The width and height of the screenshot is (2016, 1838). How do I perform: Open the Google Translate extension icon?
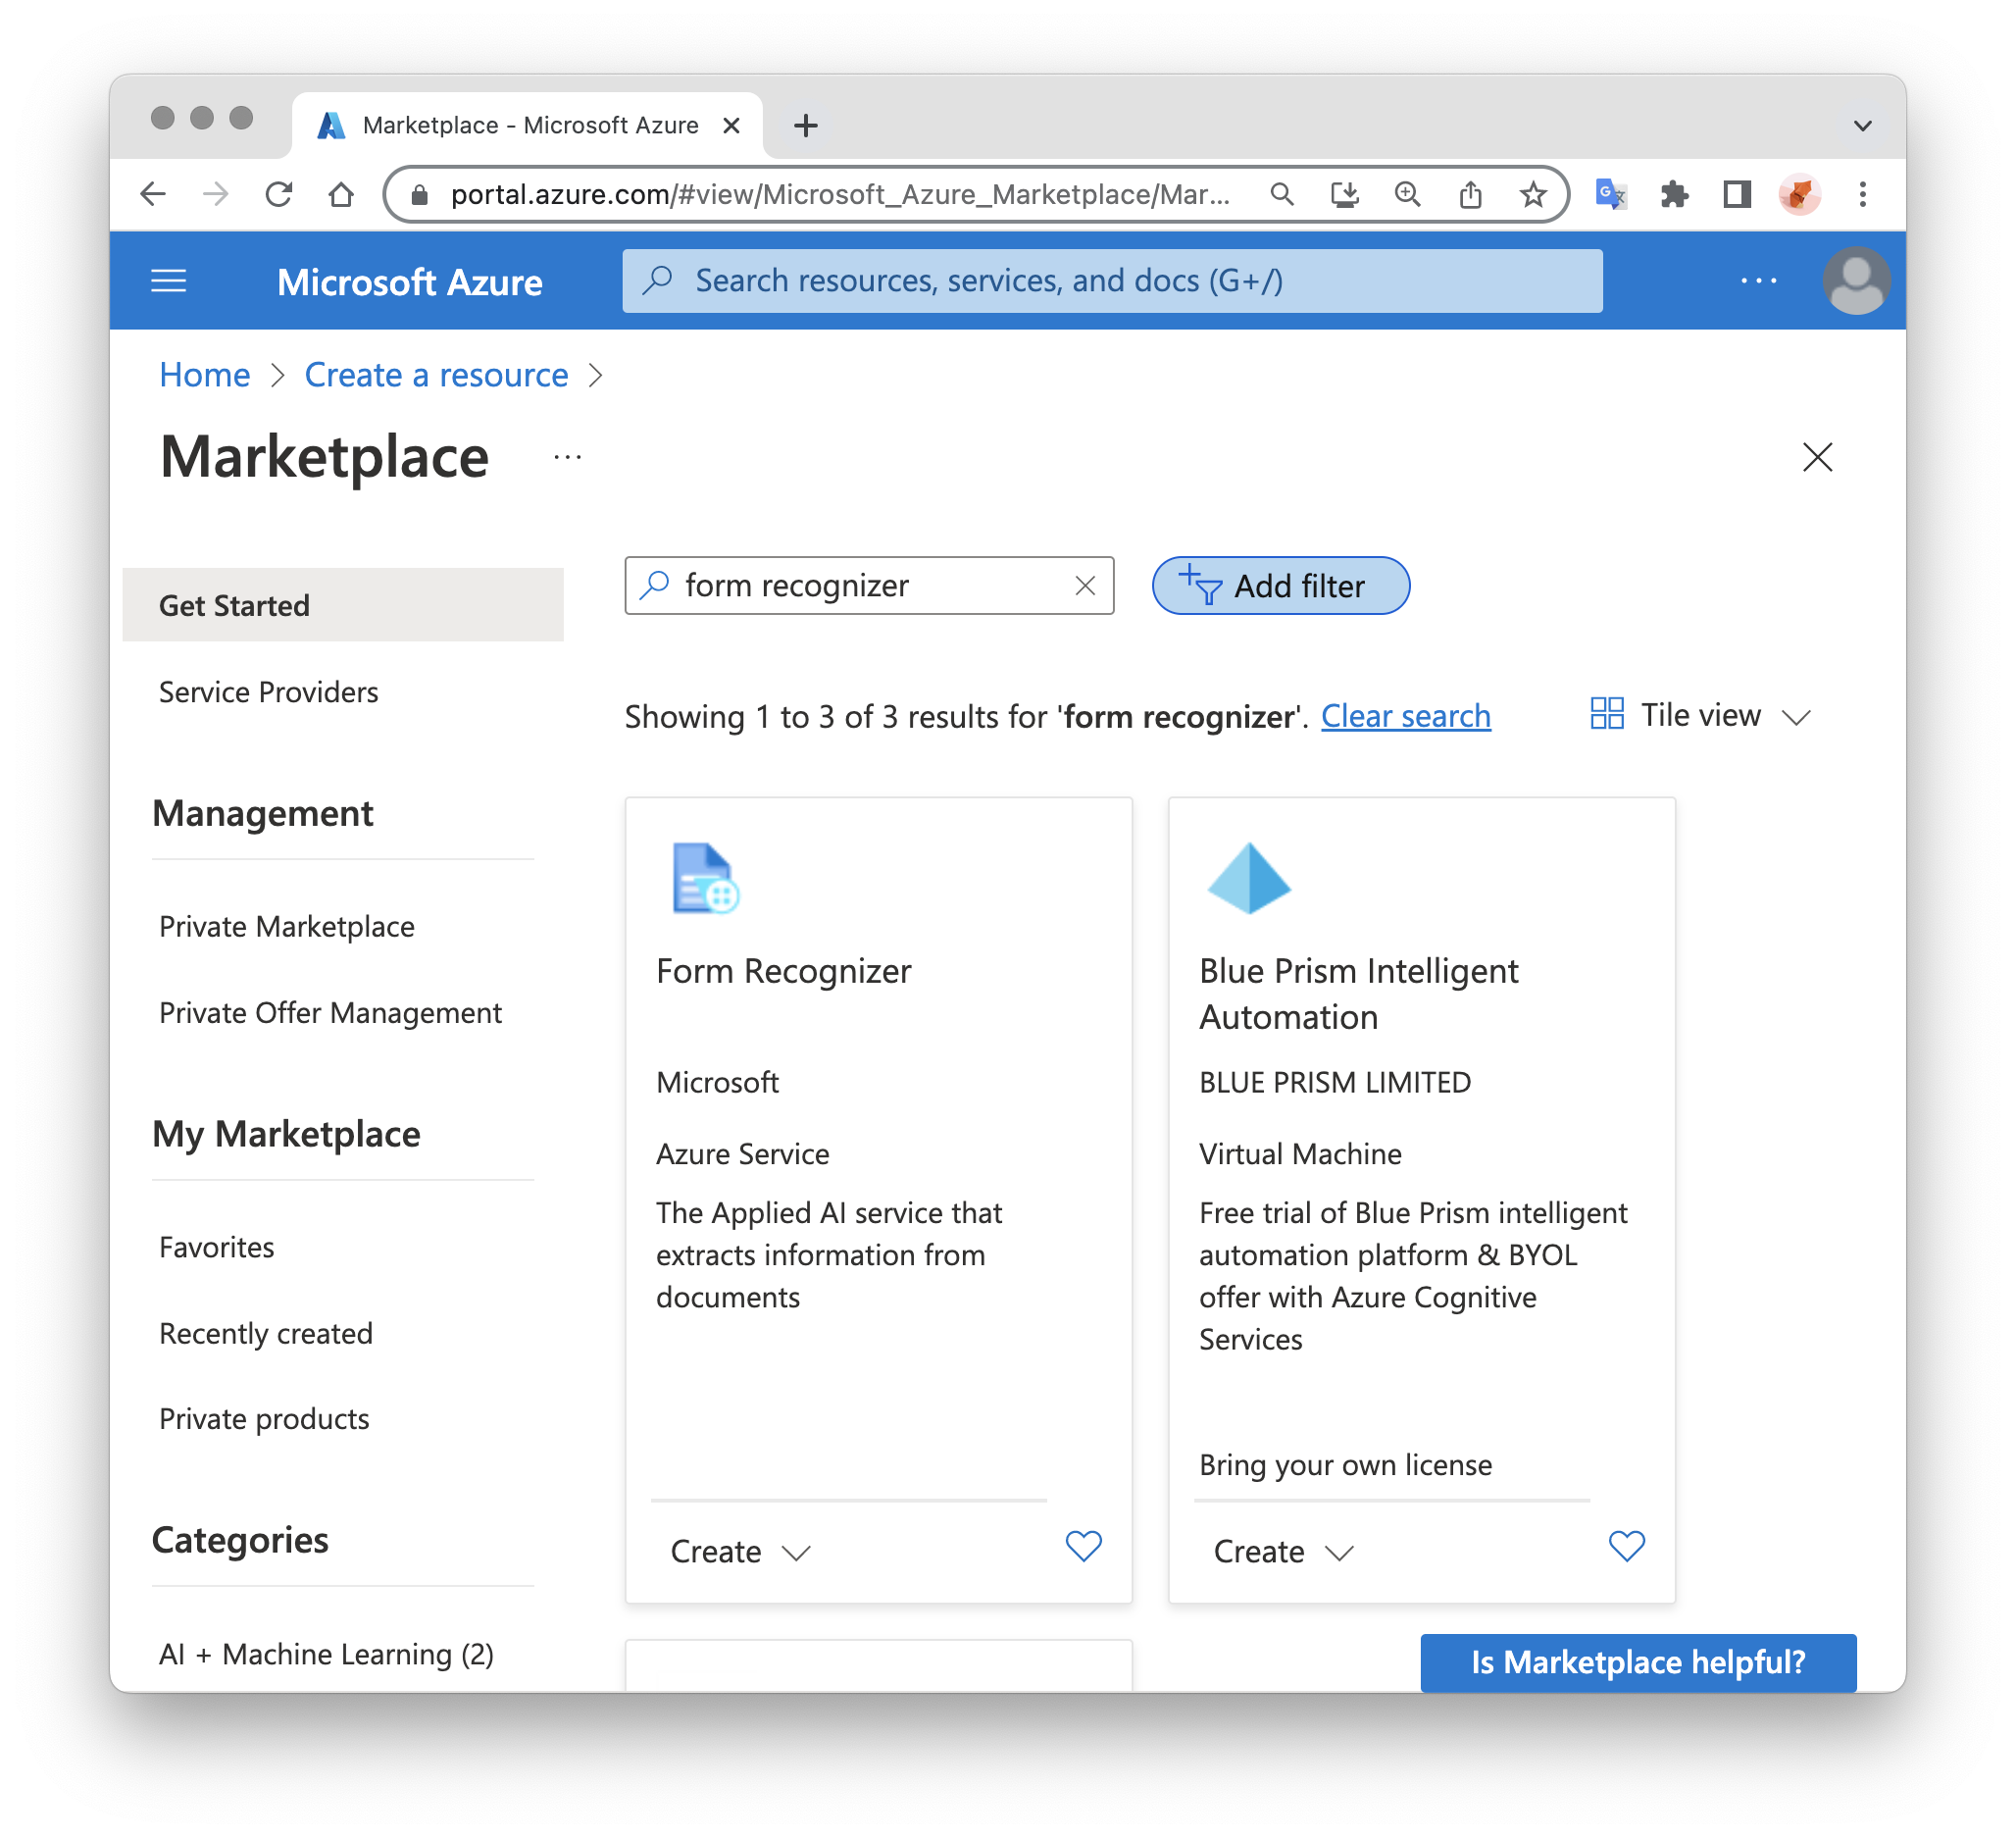[1610, 194]
